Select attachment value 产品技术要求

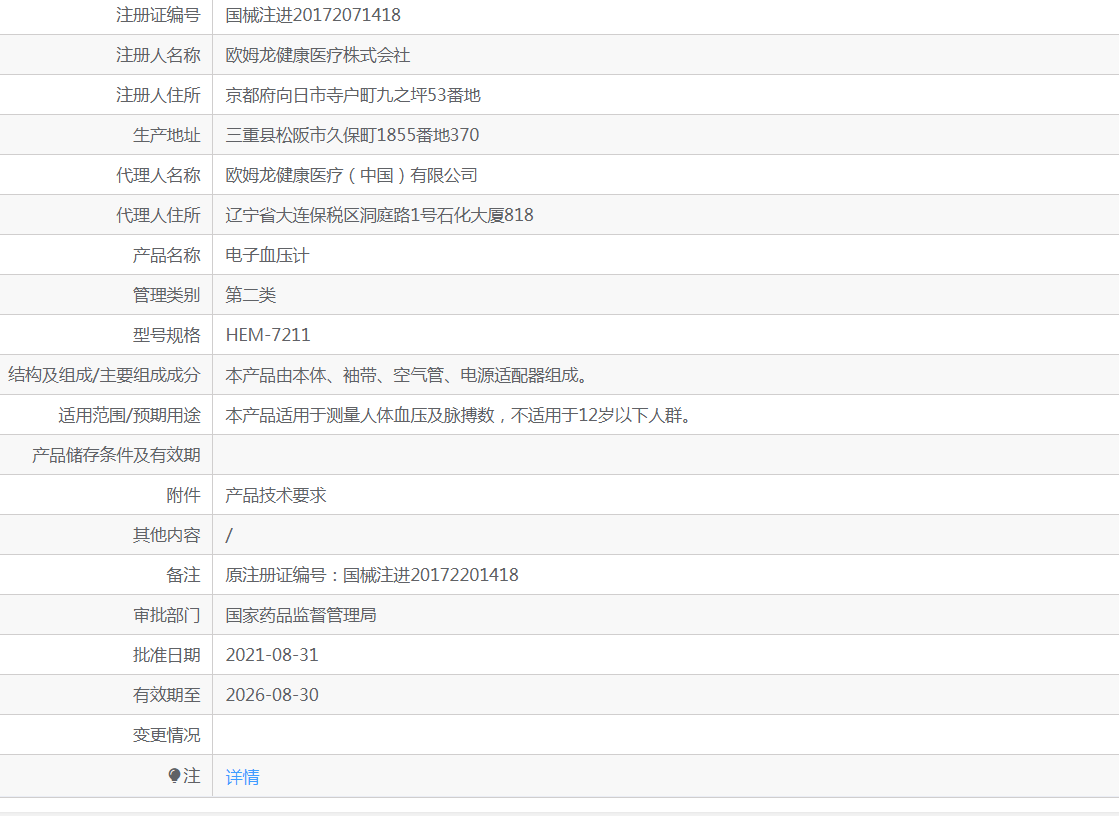tap(275, 495)
